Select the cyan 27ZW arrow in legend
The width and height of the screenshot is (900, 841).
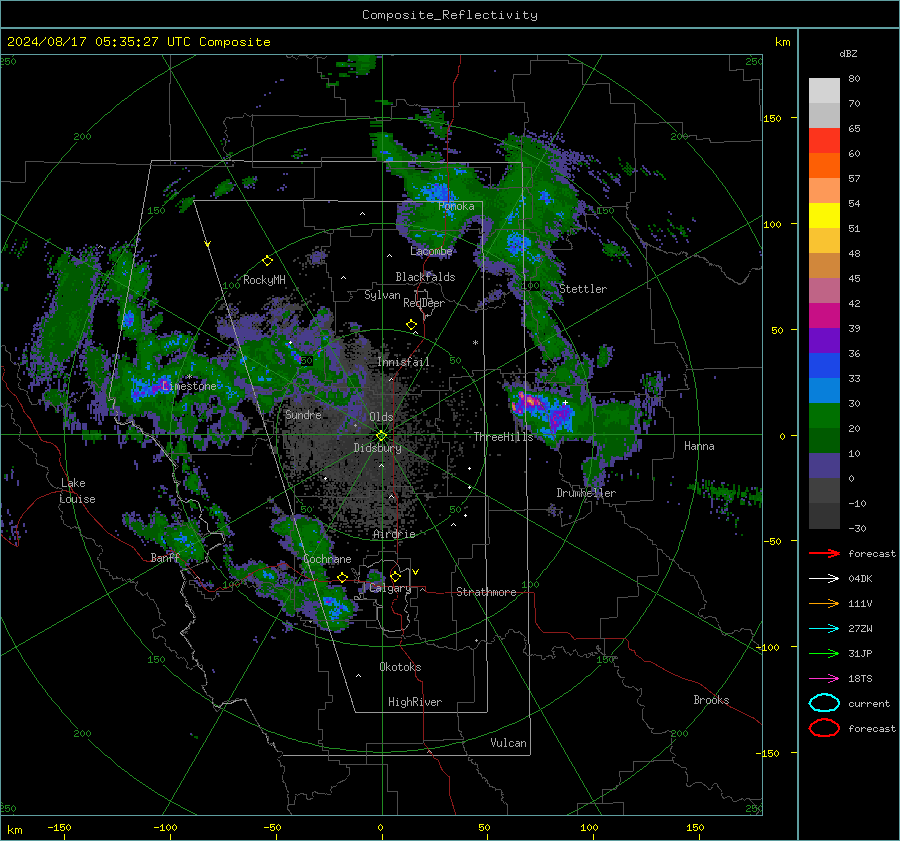pos(824,629)
